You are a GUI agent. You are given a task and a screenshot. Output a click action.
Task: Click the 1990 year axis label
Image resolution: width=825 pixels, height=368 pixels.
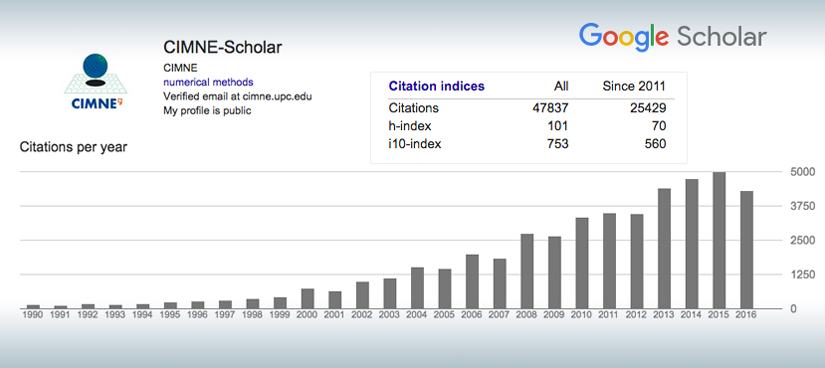tap(33, 314)
